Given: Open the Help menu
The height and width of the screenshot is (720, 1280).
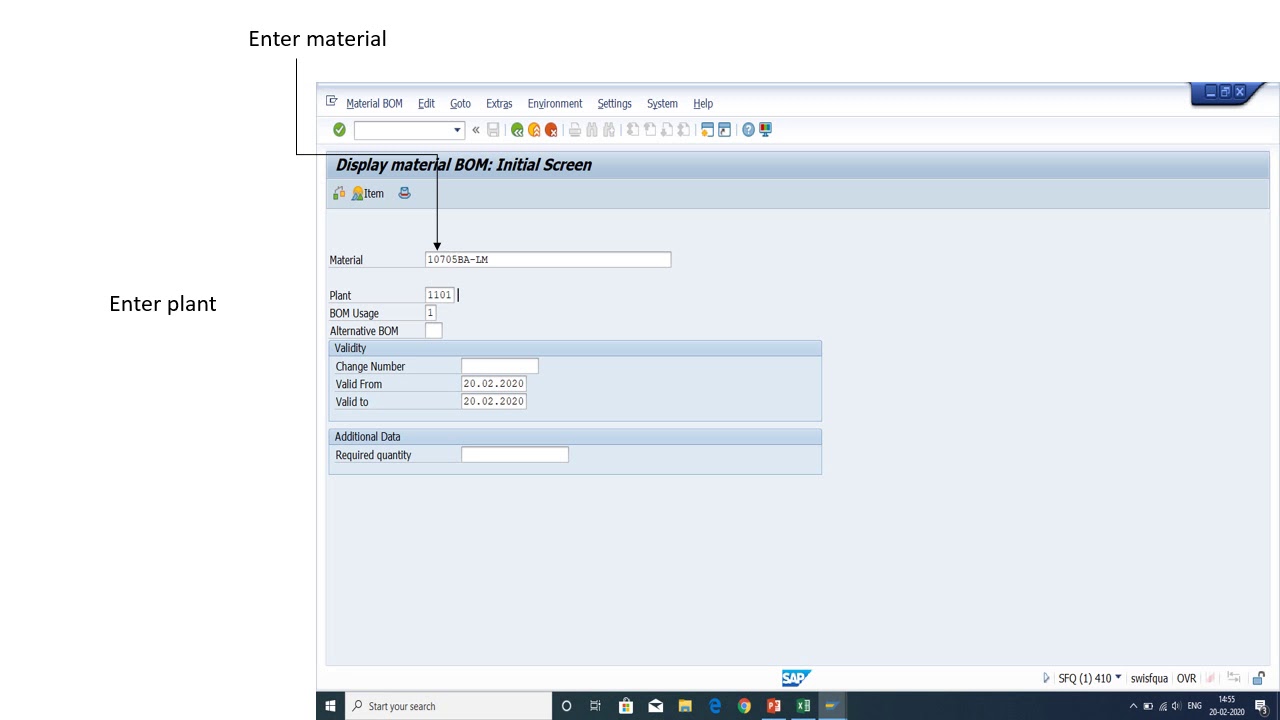Looking at the screenshot, I should [703, 104].
